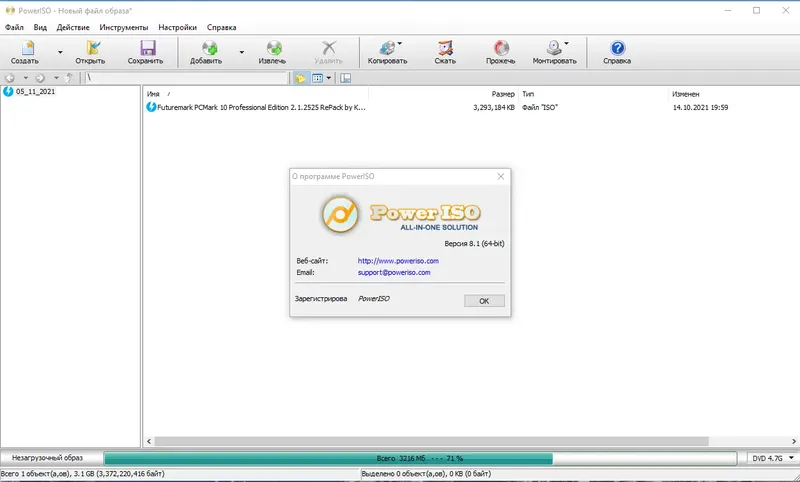The width and height of the screenshot is (800, 482).
Task: Click the horizontal scrollbar thumb
Action: coord(432,441)
